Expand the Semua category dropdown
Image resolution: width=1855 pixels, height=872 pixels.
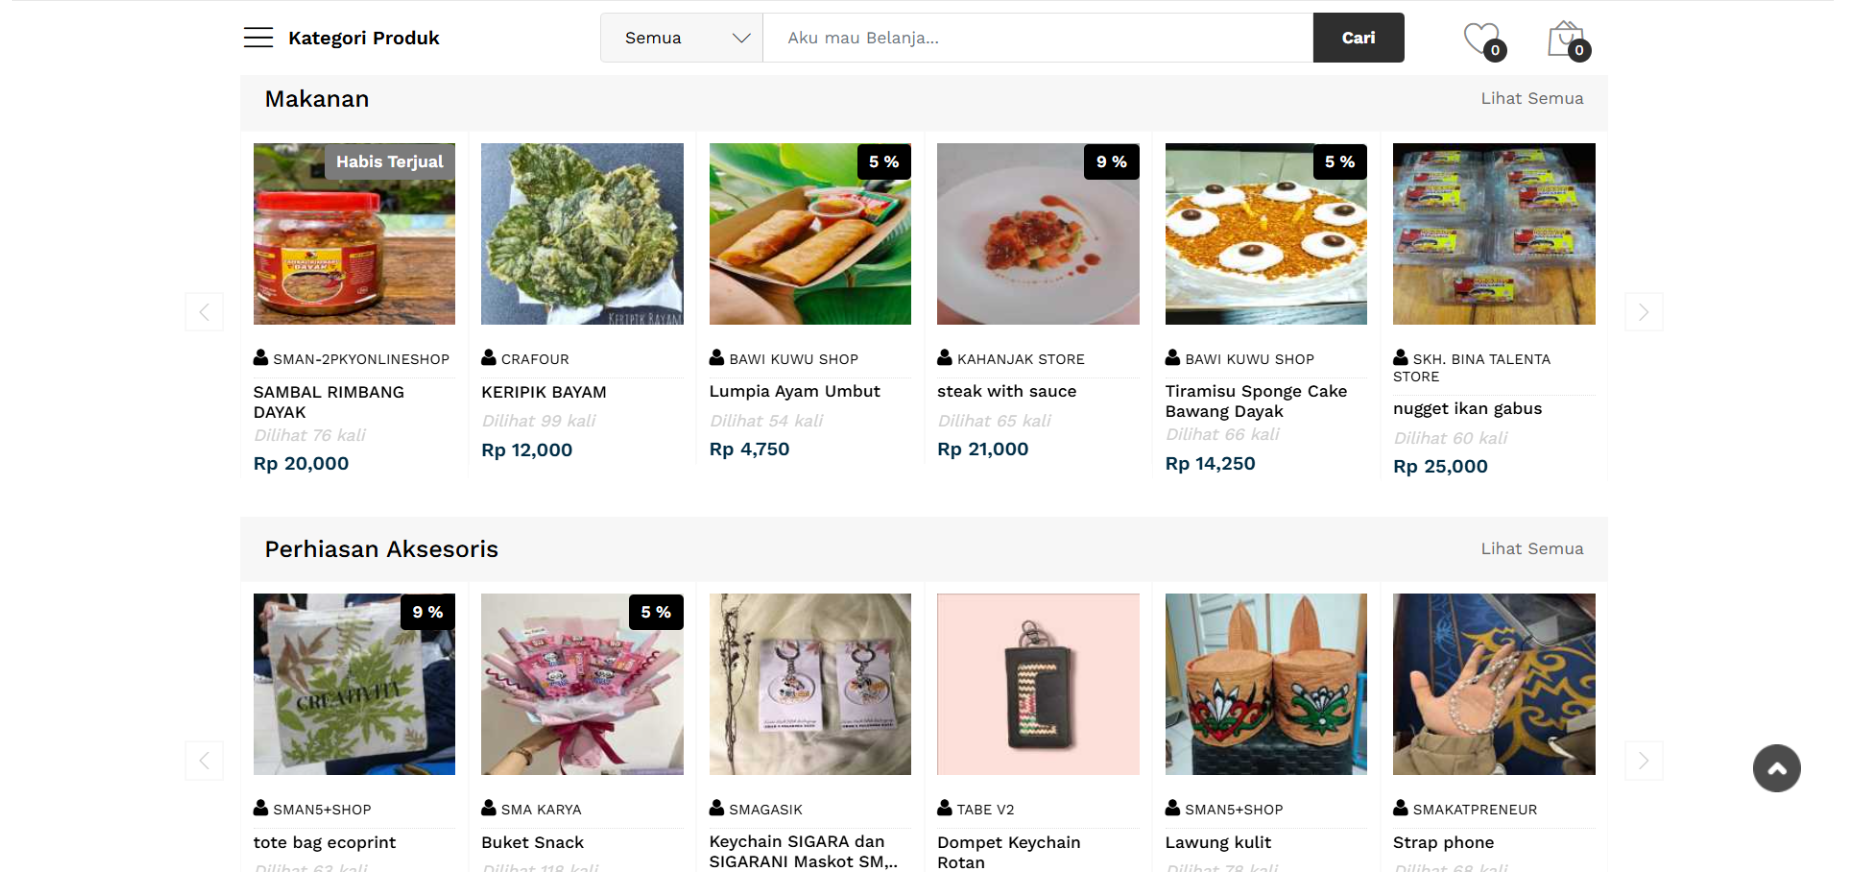[x=682, y=38]
